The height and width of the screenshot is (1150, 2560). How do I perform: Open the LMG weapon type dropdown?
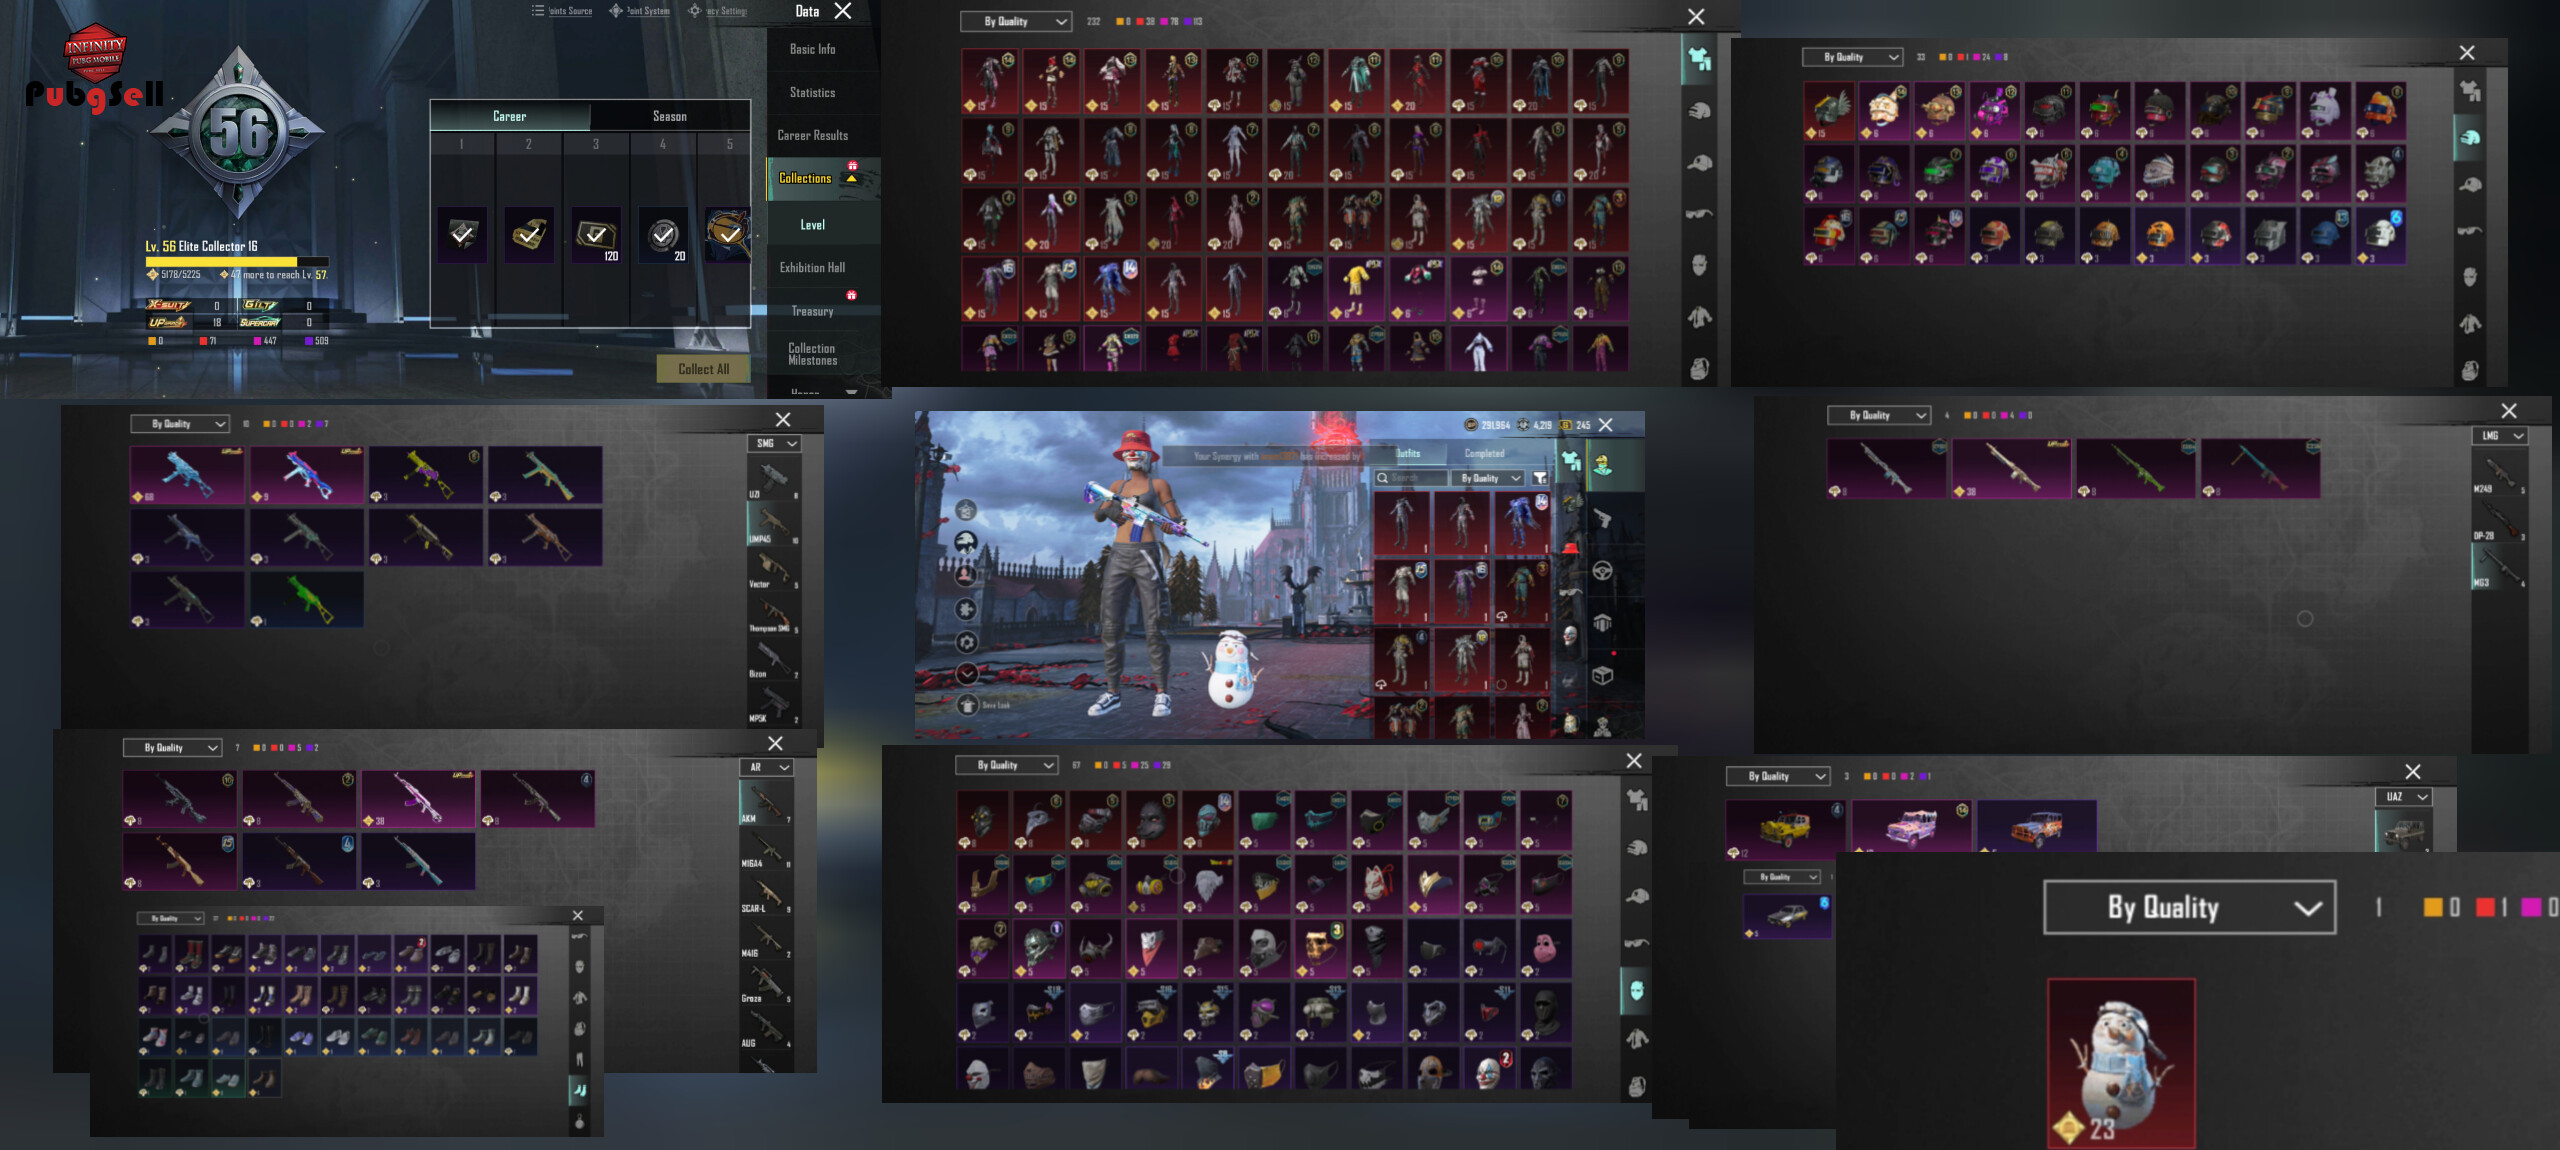pos(2501,436)
